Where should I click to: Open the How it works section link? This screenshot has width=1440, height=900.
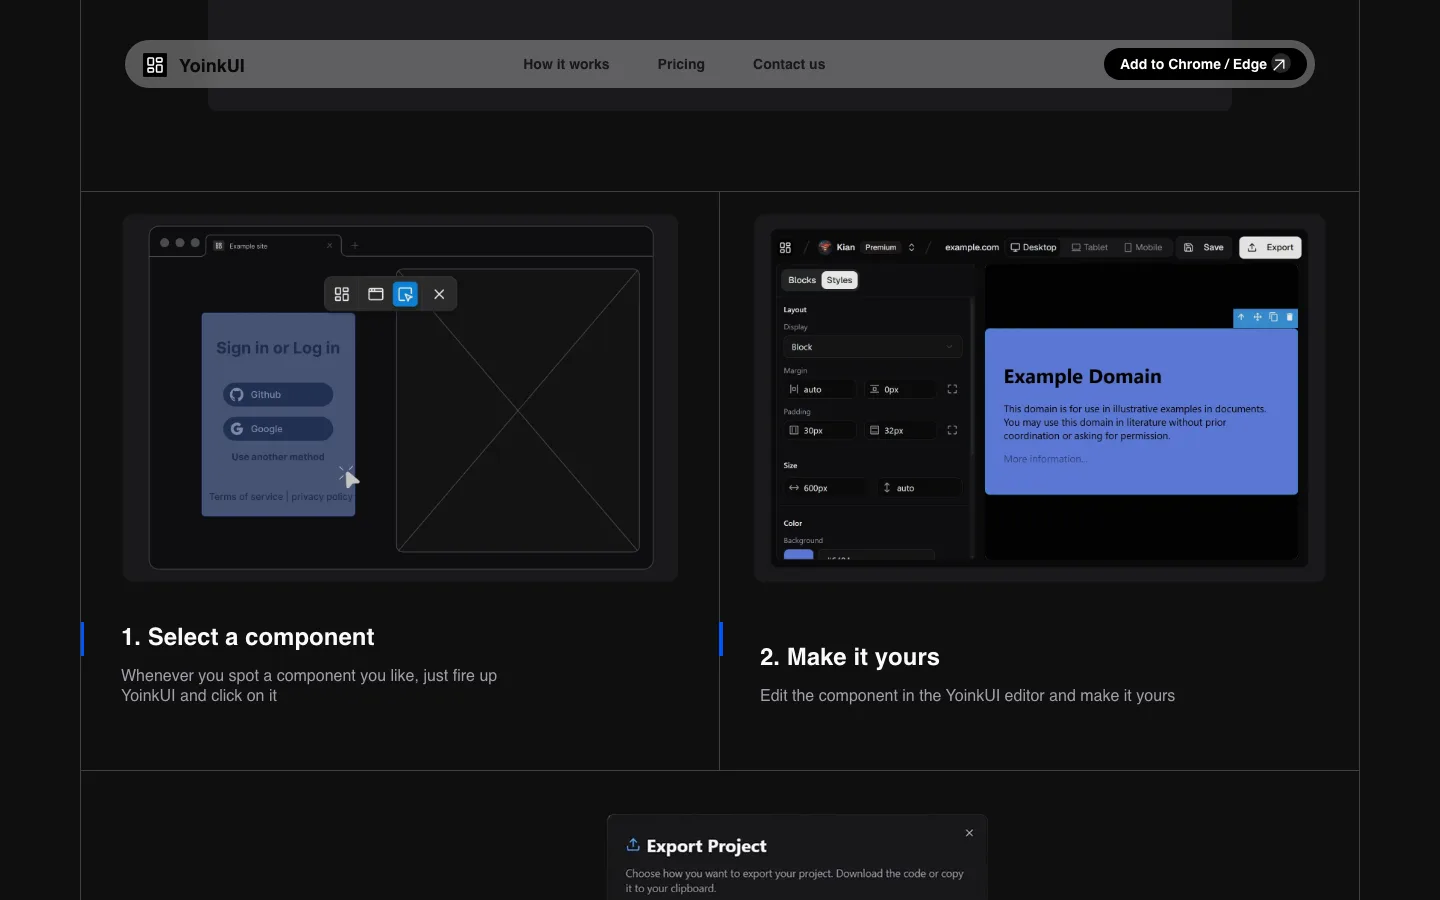[566, 64]
